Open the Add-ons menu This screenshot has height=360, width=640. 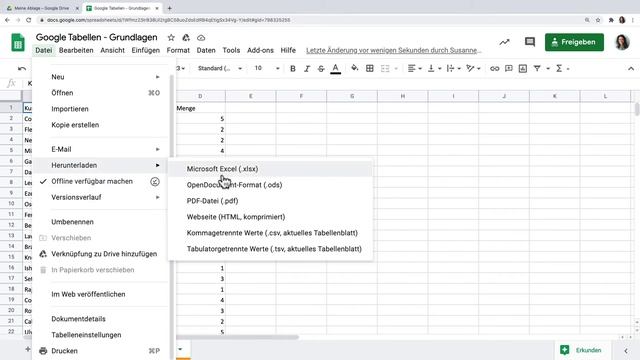point(260,50)
